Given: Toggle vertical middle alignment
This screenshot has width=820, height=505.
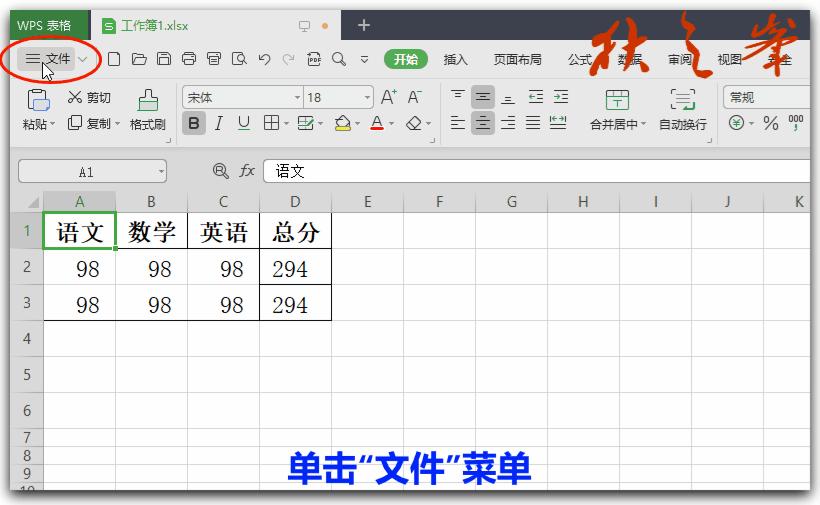Looking at the screenshot, I should coord(483,97).
